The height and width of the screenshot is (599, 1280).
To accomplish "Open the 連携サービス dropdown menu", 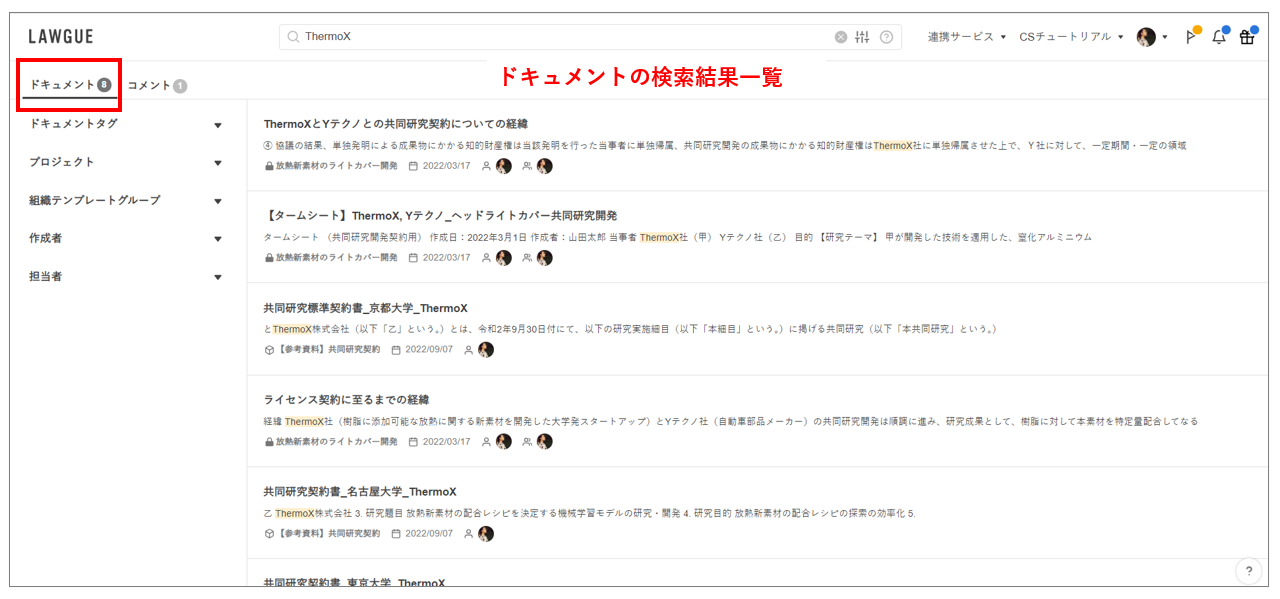I will point(966,37).
